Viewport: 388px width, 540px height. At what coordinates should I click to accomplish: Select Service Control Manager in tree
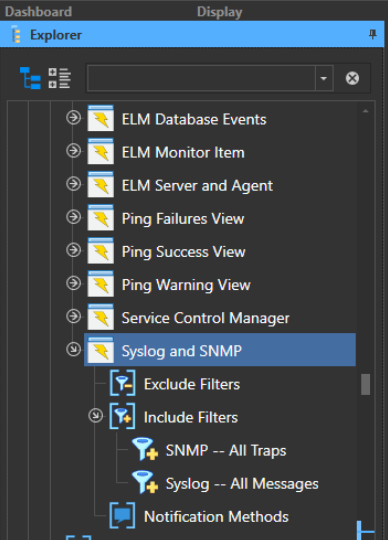point(205,318)
